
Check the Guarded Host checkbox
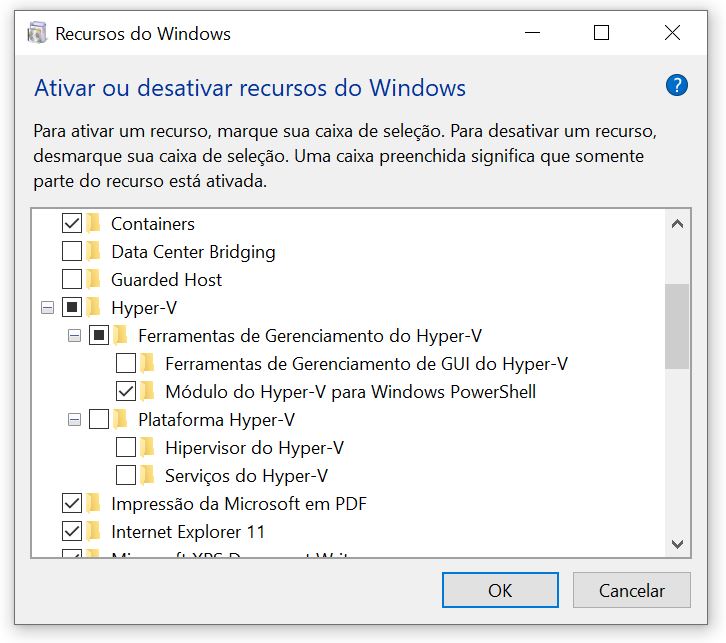(72, 279)
